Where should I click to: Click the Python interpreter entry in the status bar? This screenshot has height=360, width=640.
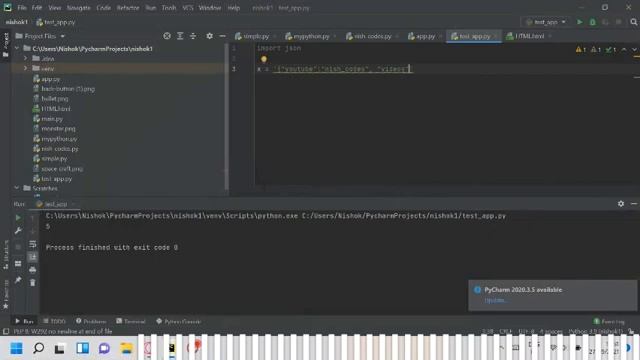tap(596, 331)
